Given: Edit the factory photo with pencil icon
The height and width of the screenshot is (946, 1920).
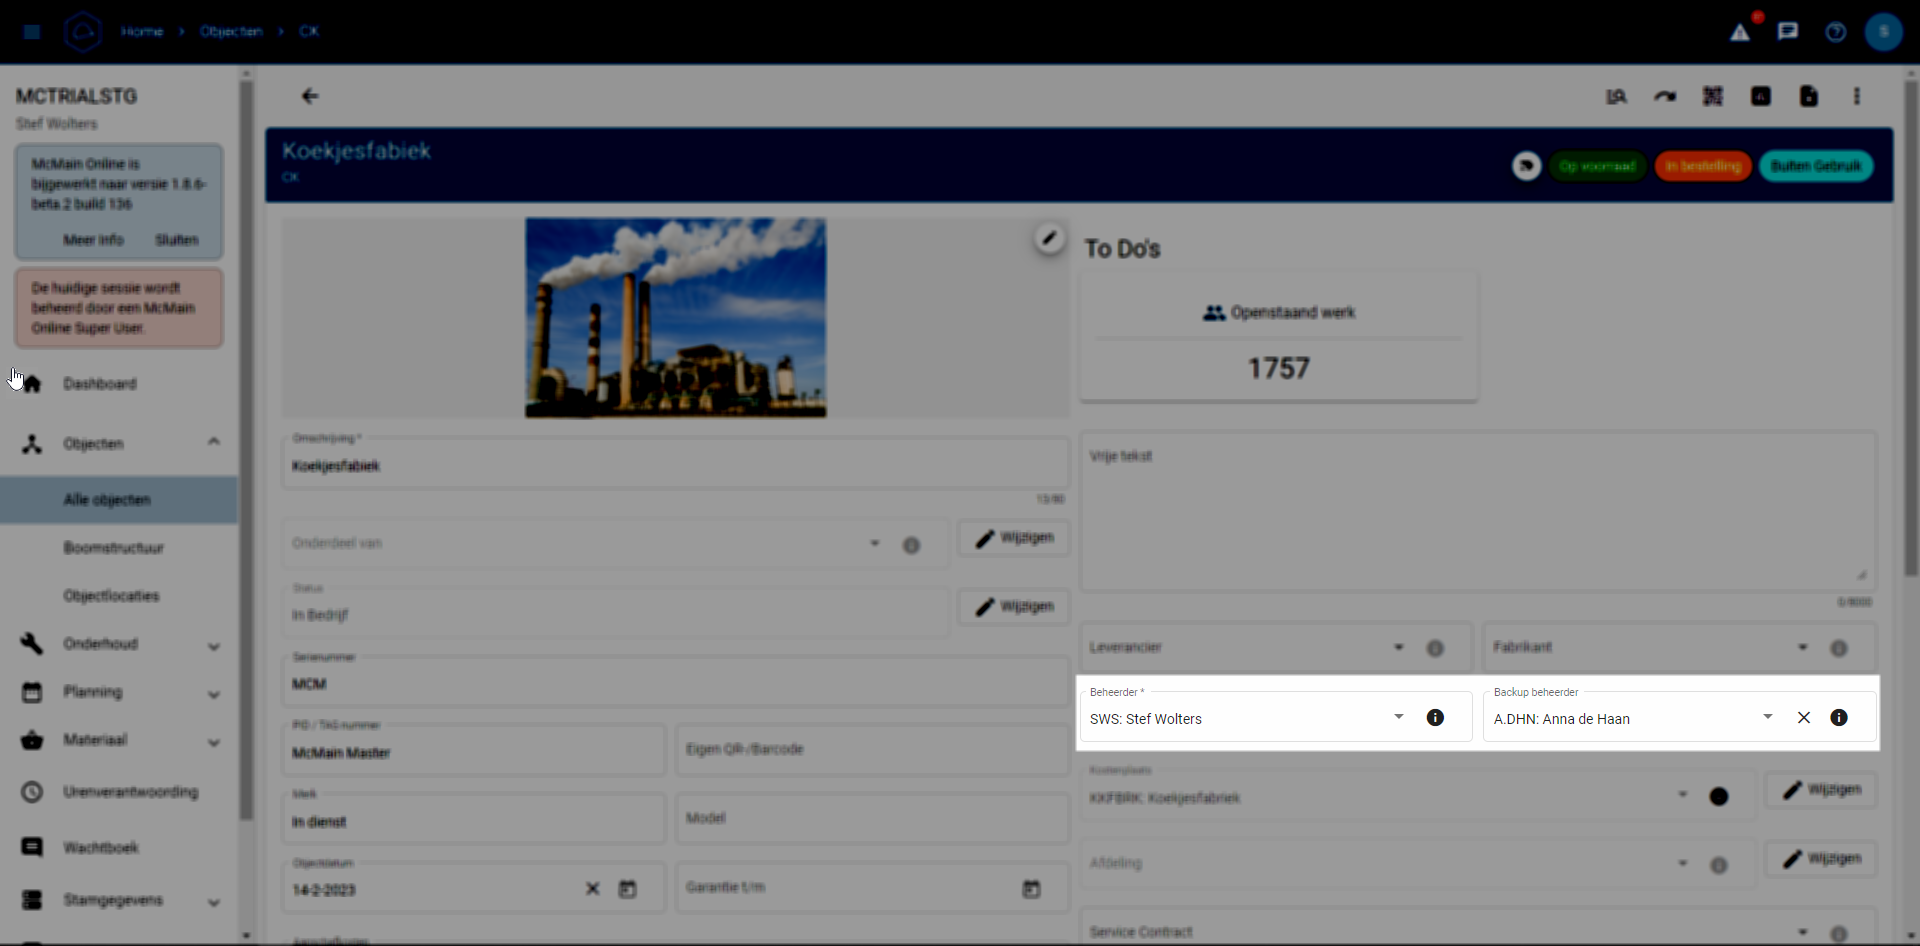Looking at the screenshot, I should (x=1049, y=238).
